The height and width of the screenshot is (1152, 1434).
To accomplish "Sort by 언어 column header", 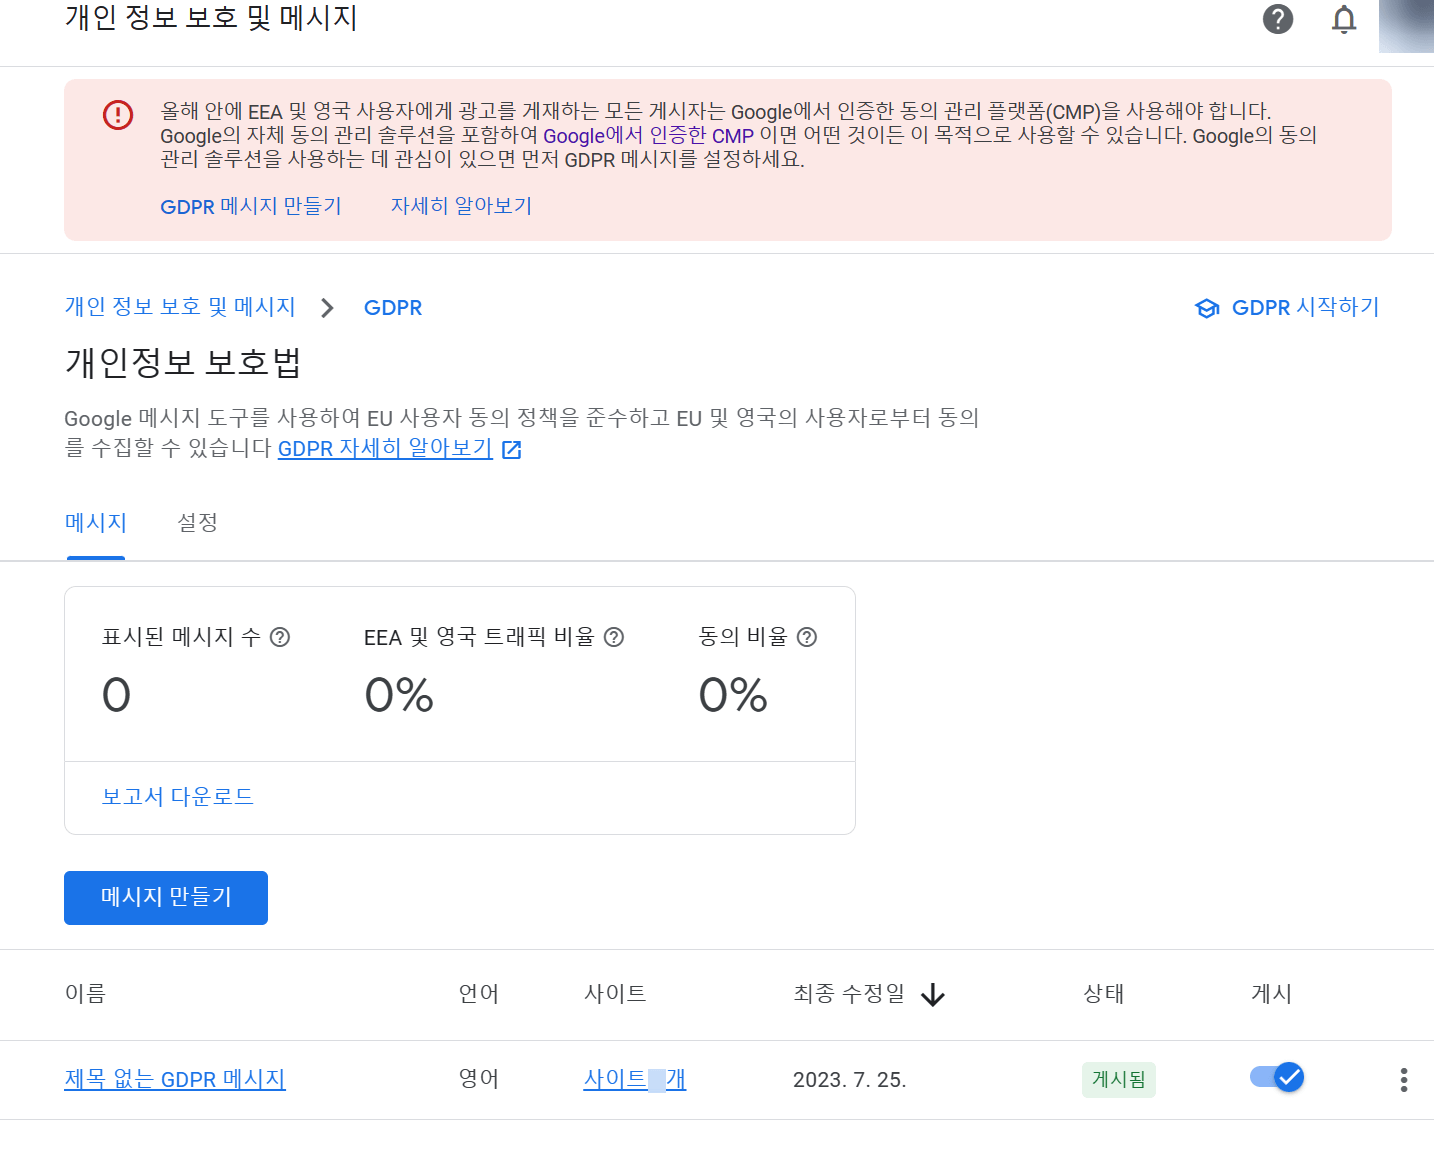I will tap(478, 994).
